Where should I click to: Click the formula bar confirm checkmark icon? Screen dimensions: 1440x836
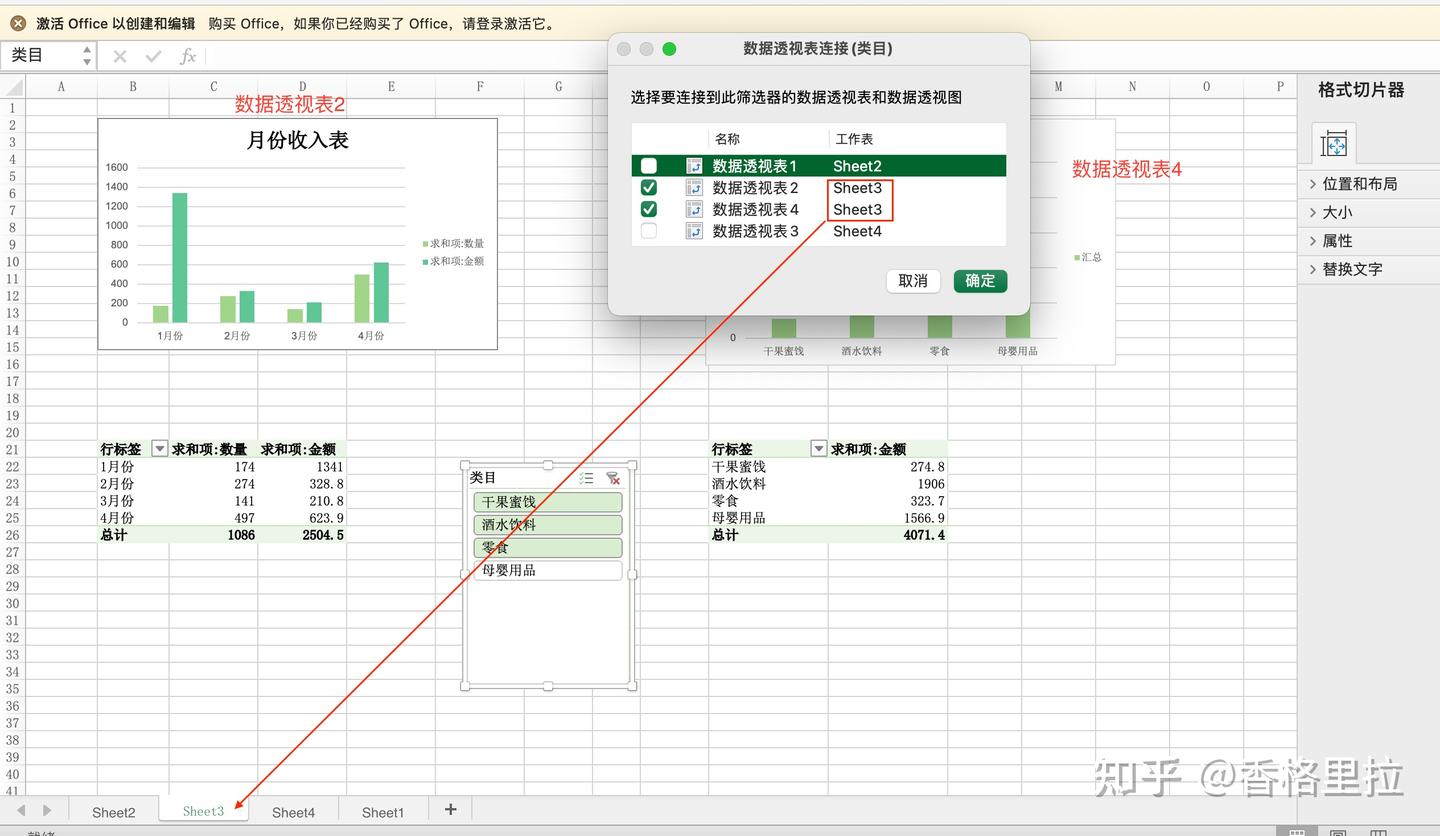[153, 56]
